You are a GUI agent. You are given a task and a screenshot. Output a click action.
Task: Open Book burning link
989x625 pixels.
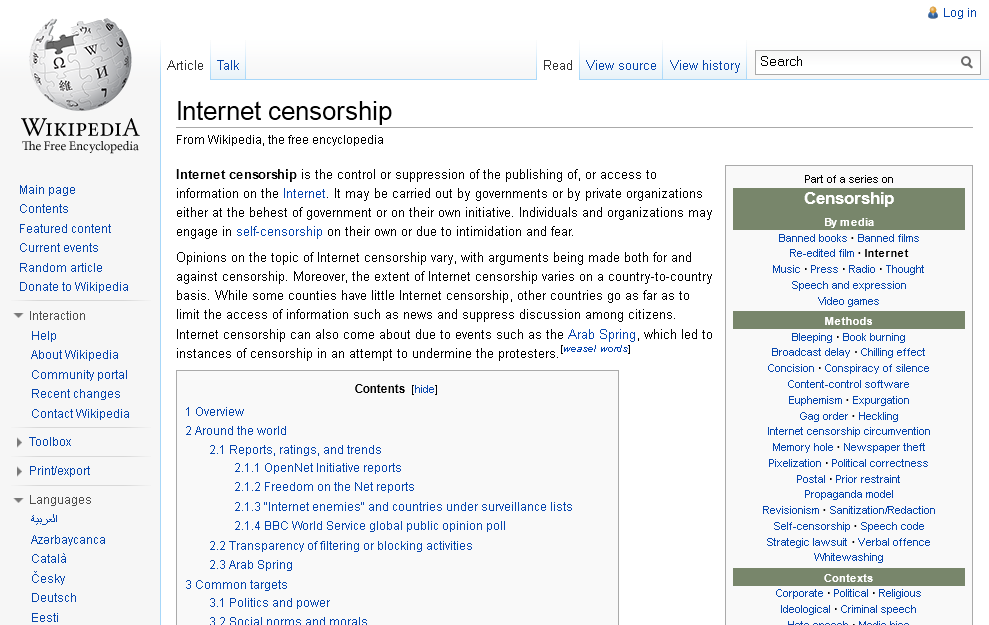(874, 337)
